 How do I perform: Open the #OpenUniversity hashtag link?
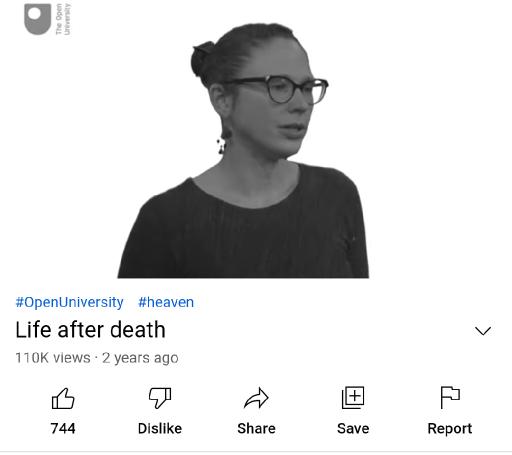coord(69,302)
